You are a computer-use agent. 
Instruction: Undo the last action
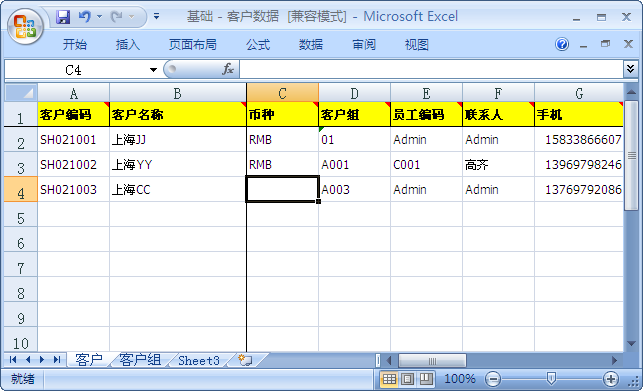point(84,17)
